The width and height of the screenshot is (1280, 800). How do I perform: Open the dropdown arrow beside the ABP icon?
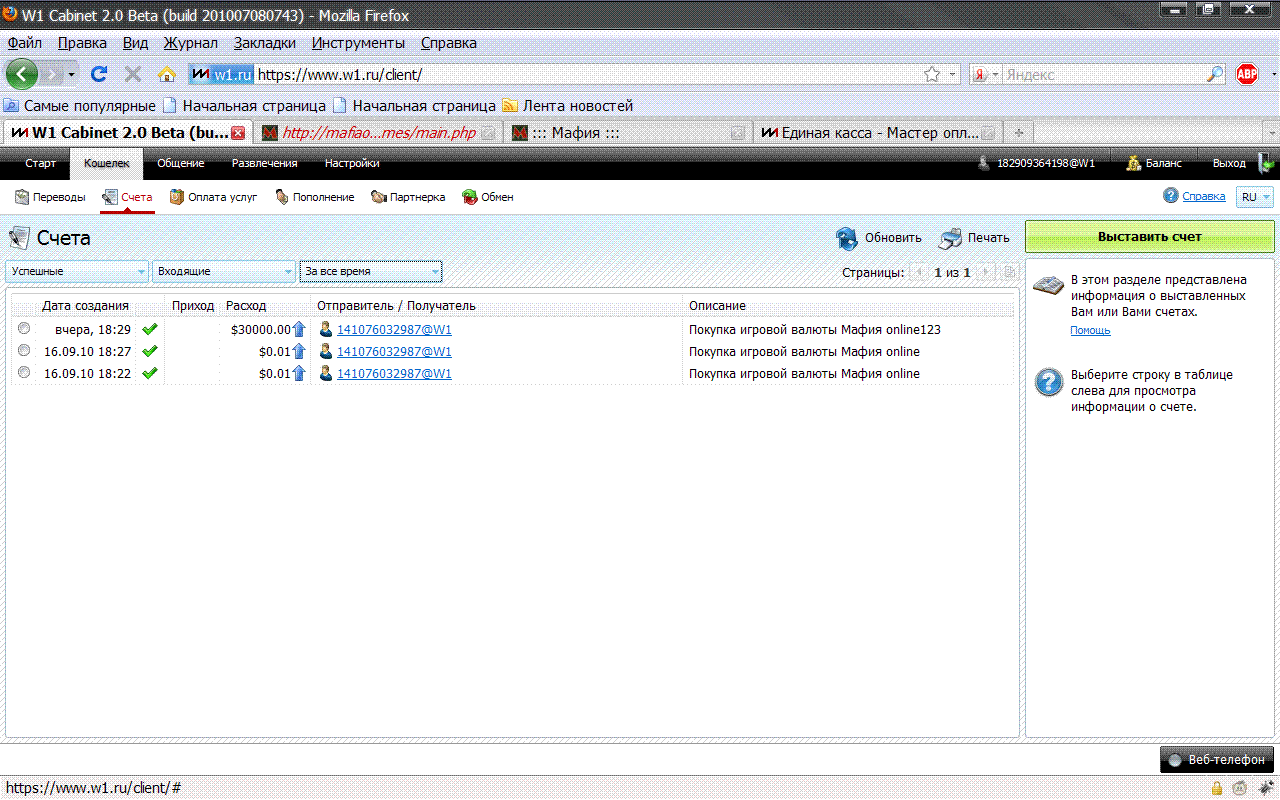(x=1272, y=74)
